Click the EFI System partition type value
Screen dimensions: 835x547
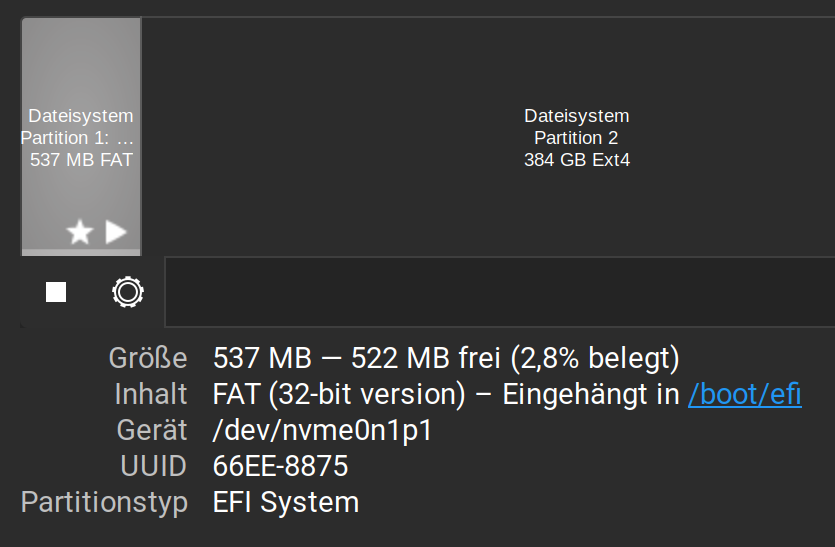coord(285,502)
